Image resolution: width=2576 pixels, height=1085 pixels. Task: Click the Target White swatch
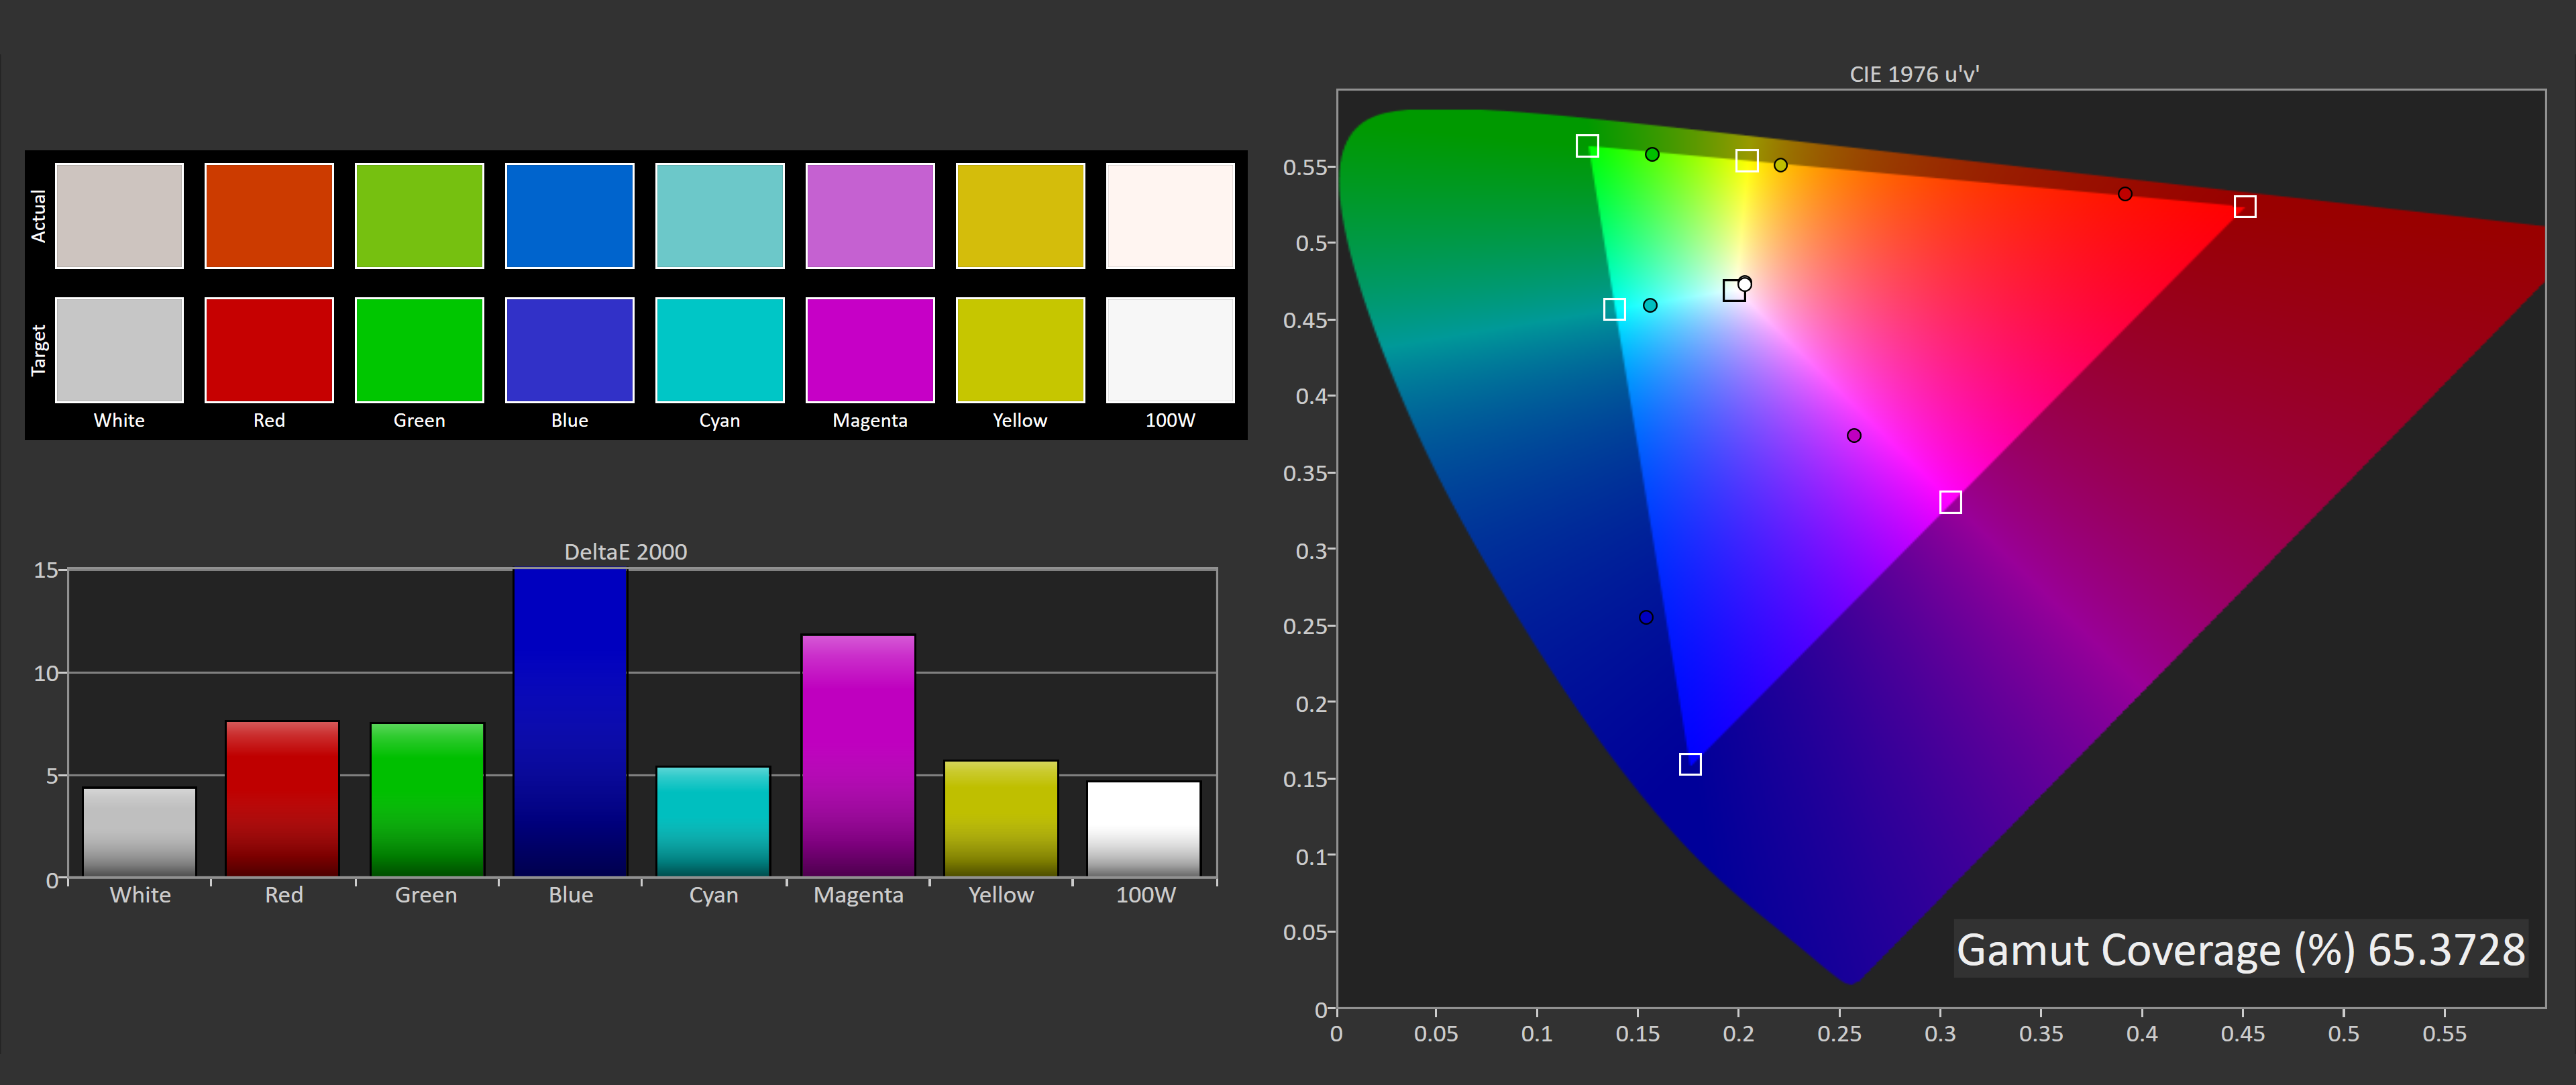(119, 350)
